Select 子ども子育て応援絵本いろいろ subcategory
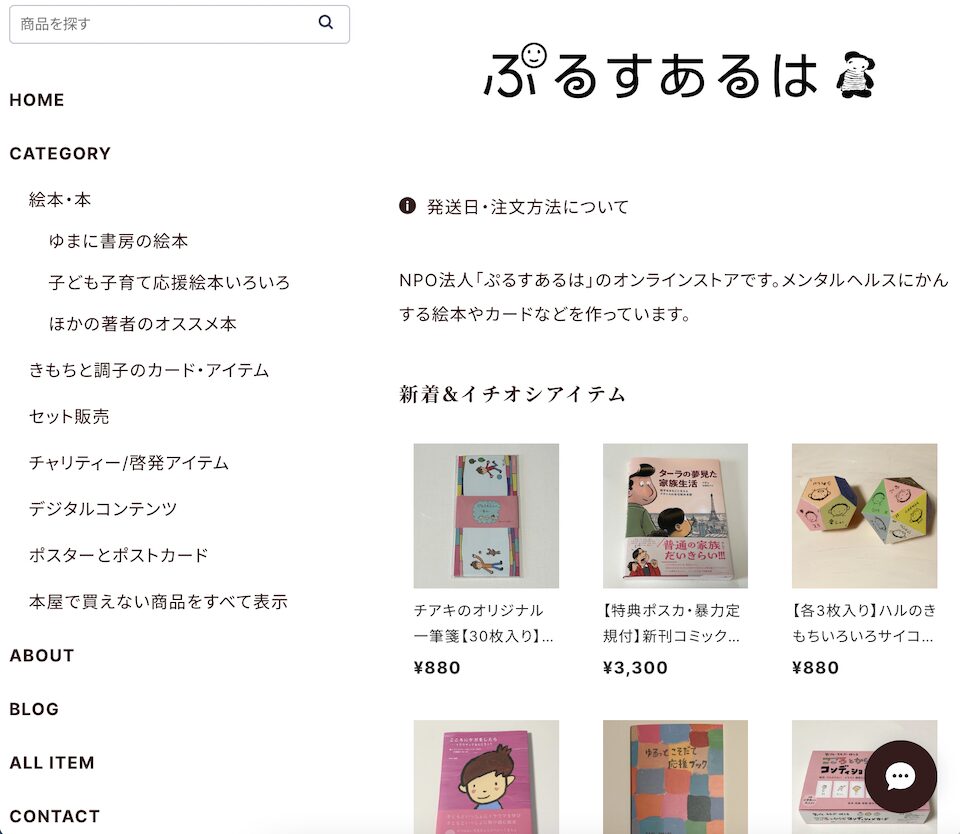This screenshot has height=834, width=960. [169, 282]
